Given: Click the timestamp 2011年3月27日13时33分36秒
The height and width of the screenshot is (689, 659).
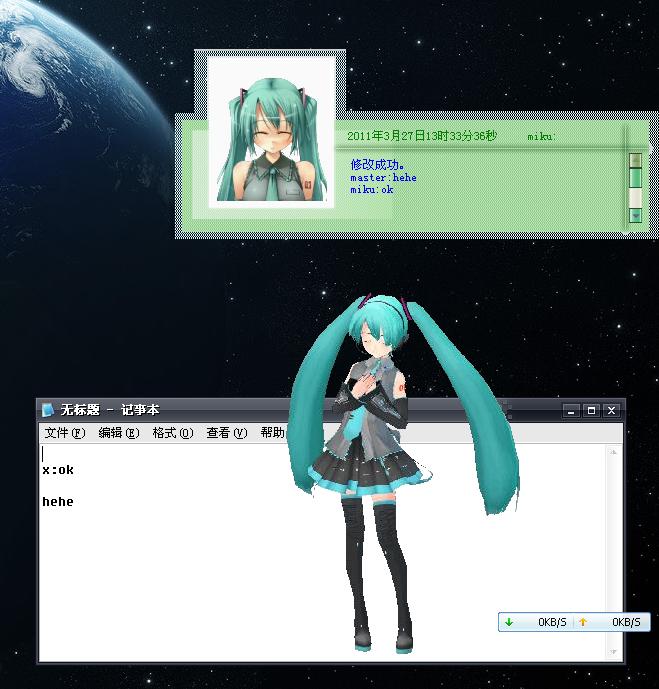Looking at the screenshot, I should 422,136.
